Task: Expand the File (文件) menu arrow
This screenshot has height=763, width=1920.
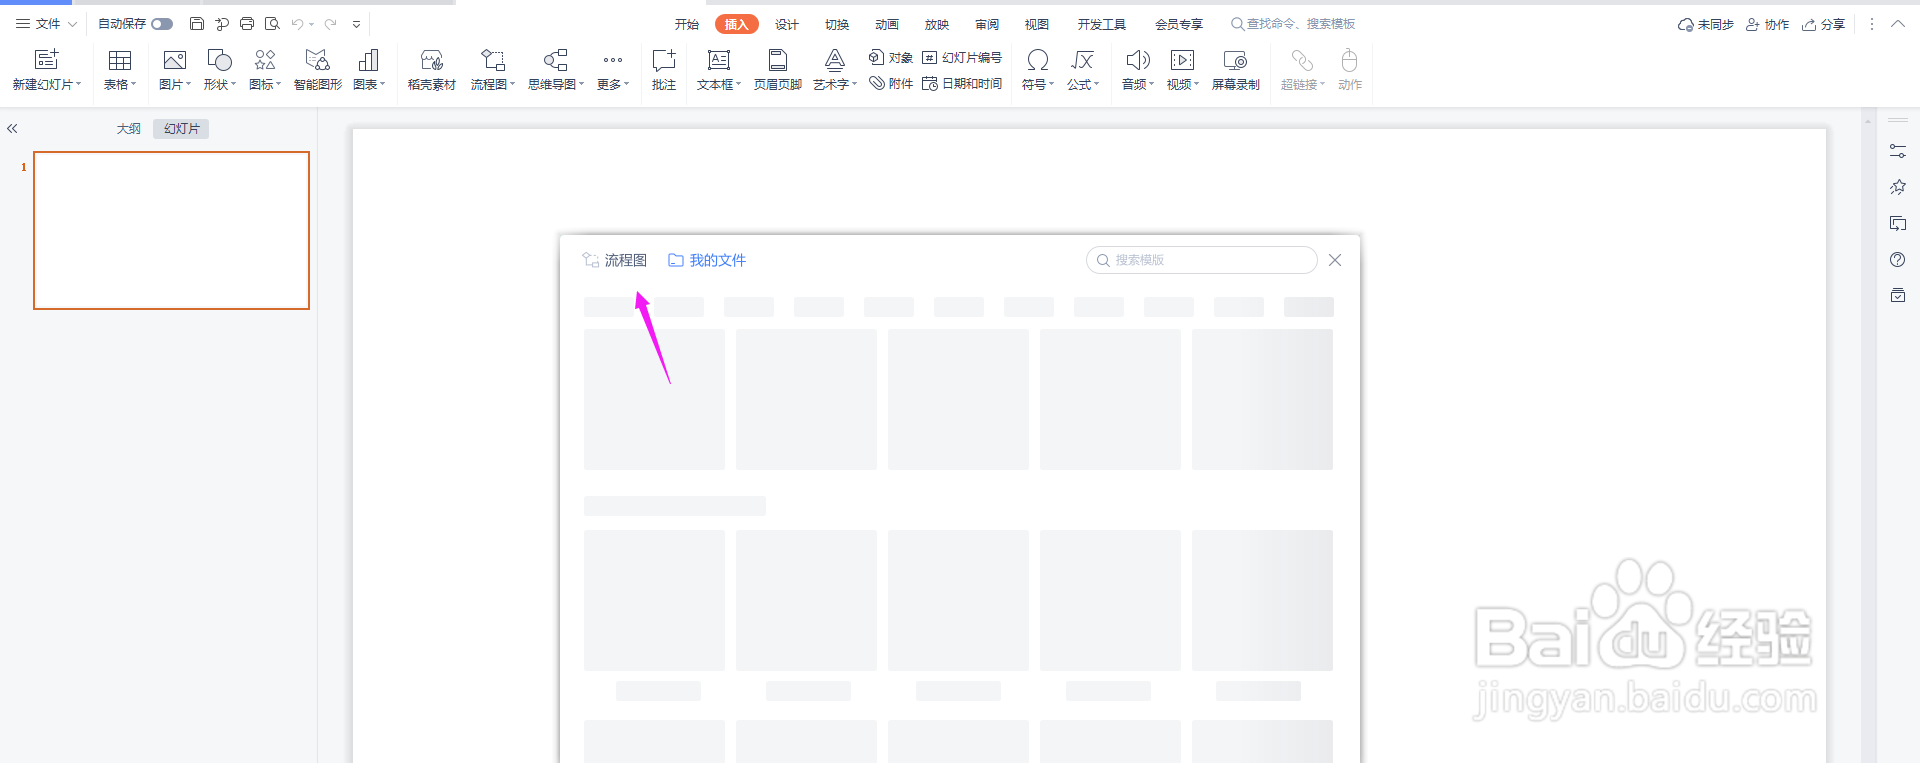Action: (72, 24)
